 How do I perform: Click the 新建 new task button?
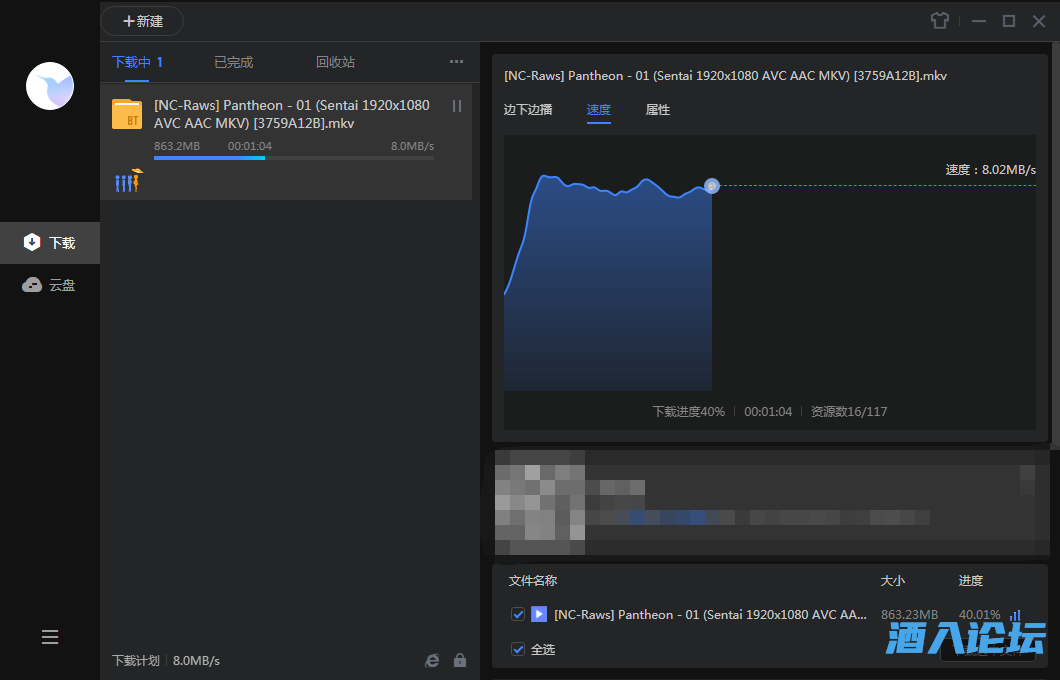point(142,21)
